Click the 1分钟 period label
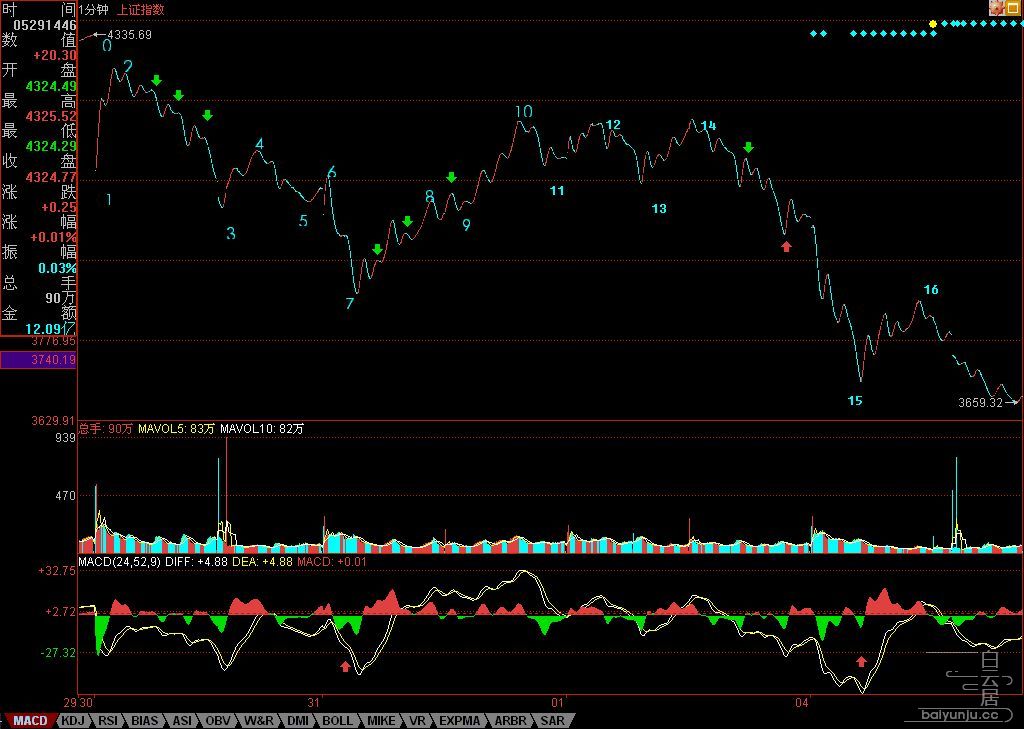This screenshot has height=729, width=1024. (93, 10)
